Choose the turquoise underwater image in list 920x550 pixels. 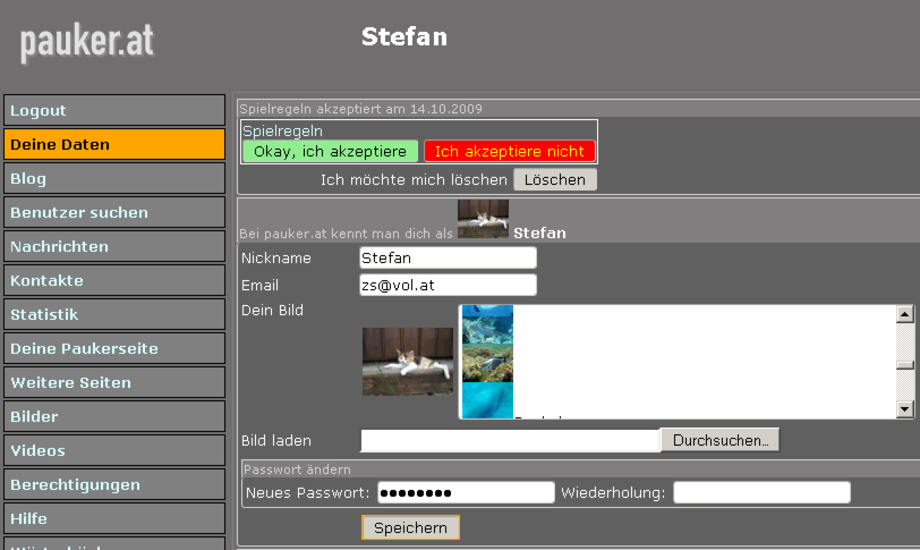(x=487, y=399)
